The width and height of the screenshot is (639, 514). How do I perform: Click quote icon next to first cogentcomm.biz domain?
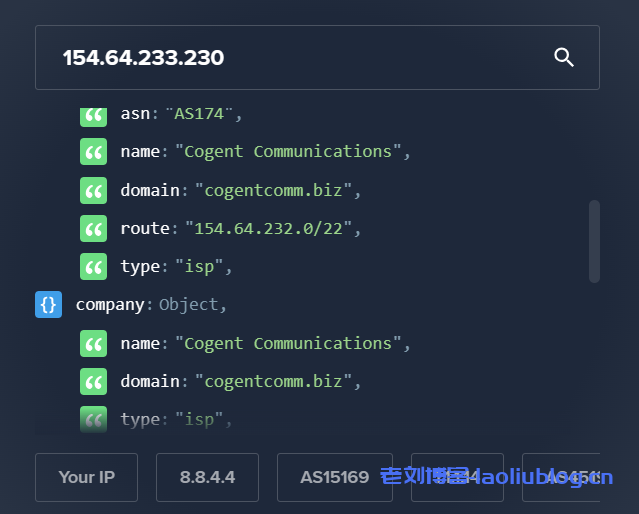[x=93, y=190]
